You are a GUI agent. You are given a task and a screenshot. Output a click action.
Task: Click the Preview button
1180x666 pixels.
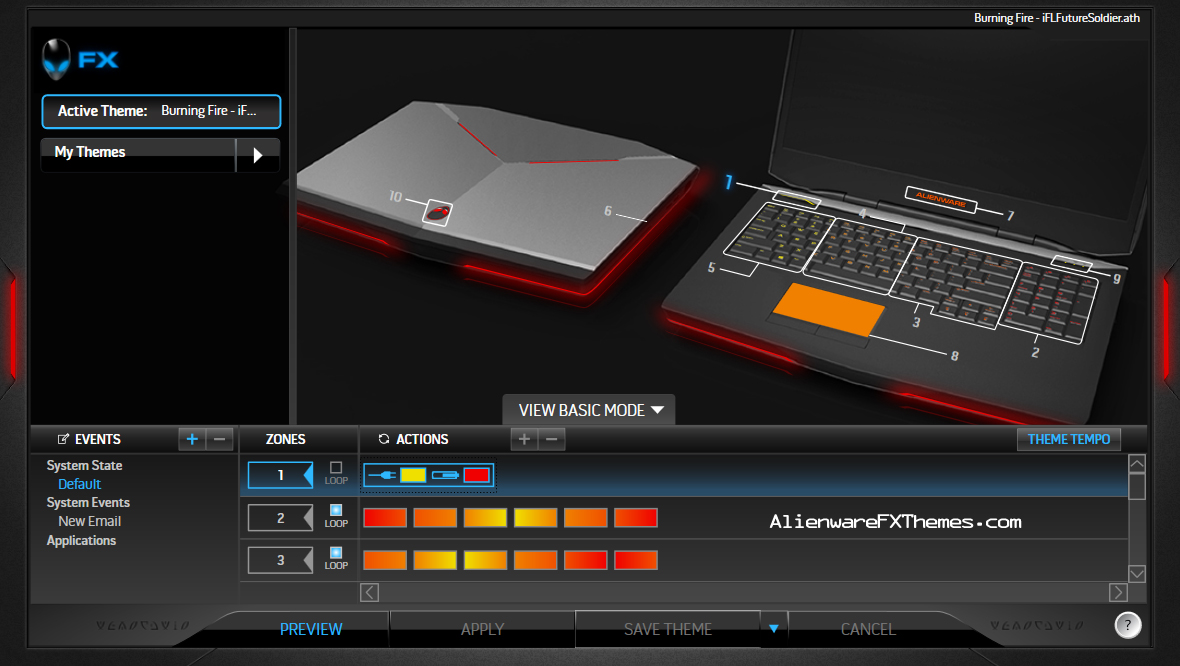pos(311,629)
